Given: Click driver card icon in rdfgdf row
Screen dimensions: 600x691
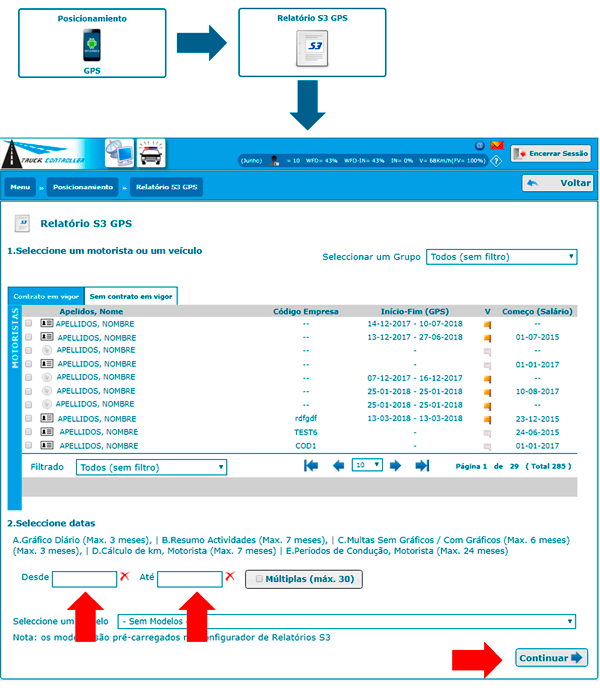Looking at the screenshot, I should click(x=47, y=418).
